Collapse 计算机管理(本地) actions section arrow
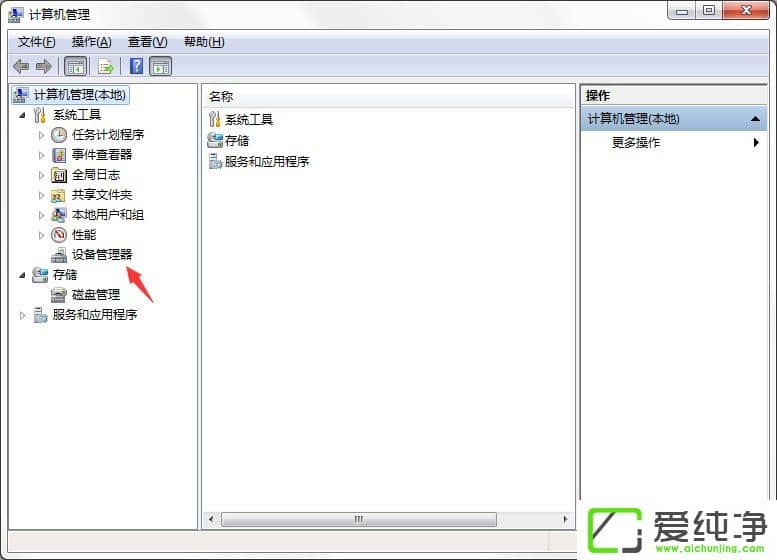777x560 pixels. (x=756, y=119)
